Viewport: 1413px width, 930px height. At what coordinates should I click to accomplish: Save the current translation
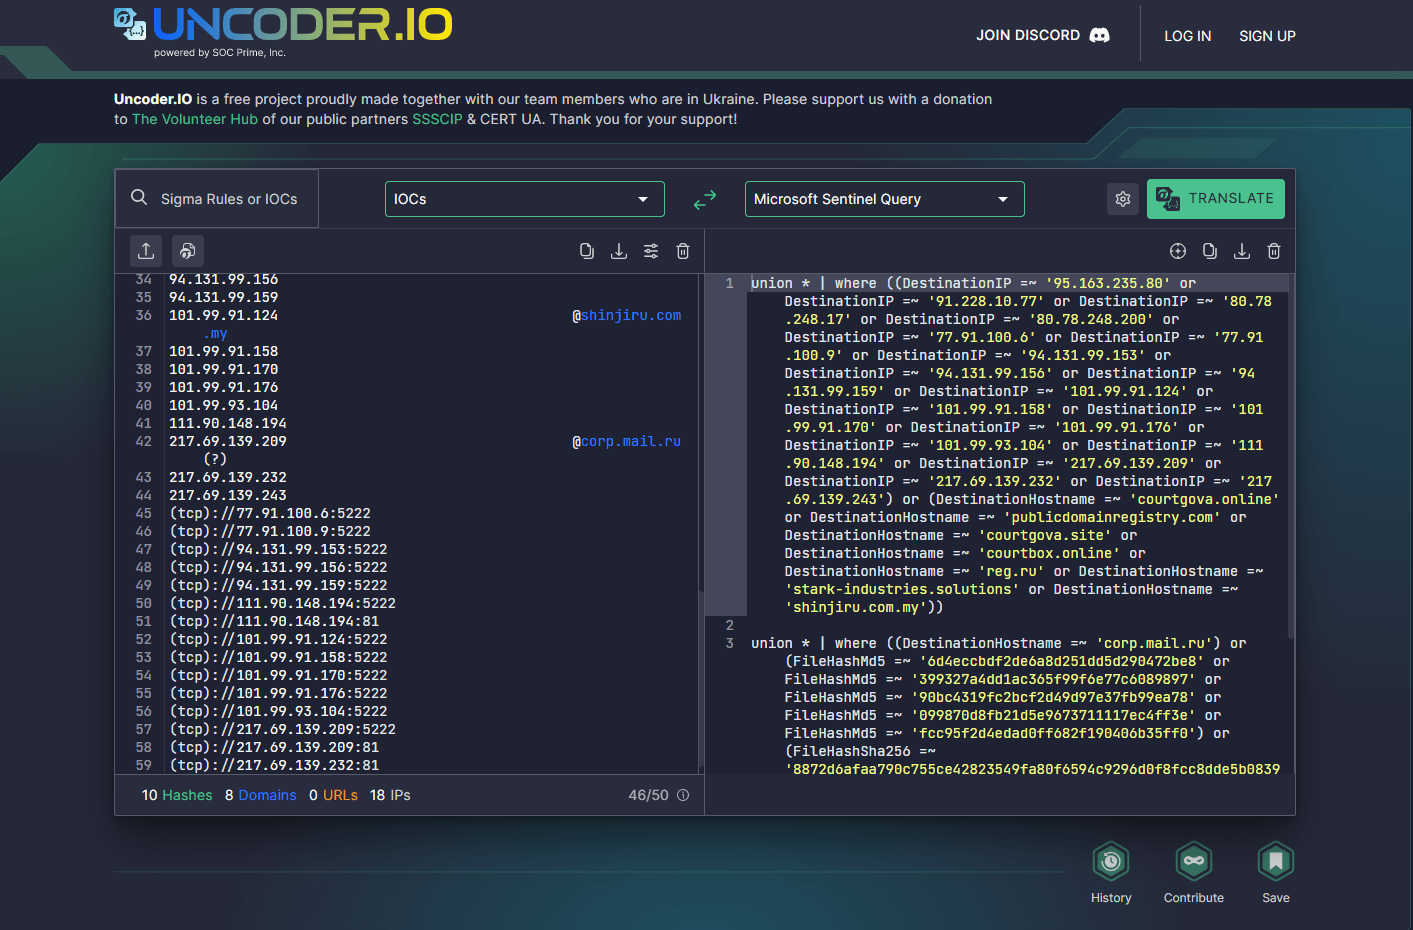coord(1276,873)
